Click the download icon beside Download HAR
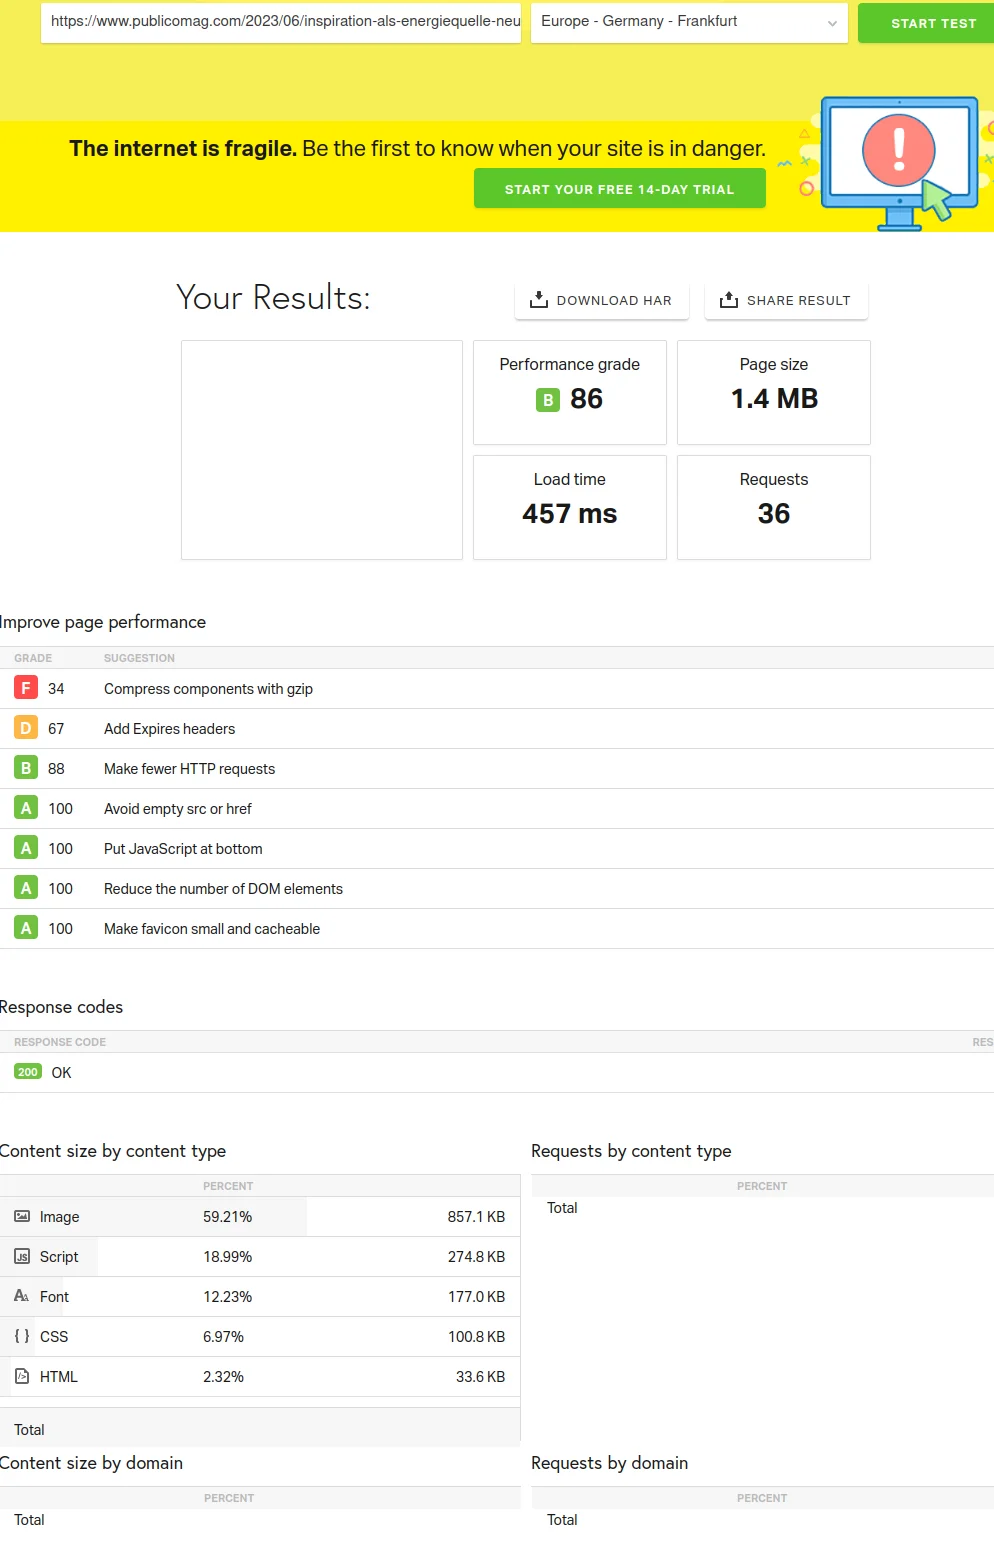The width and height of the screenshot is (994, 1542). (x=538, y=300)
